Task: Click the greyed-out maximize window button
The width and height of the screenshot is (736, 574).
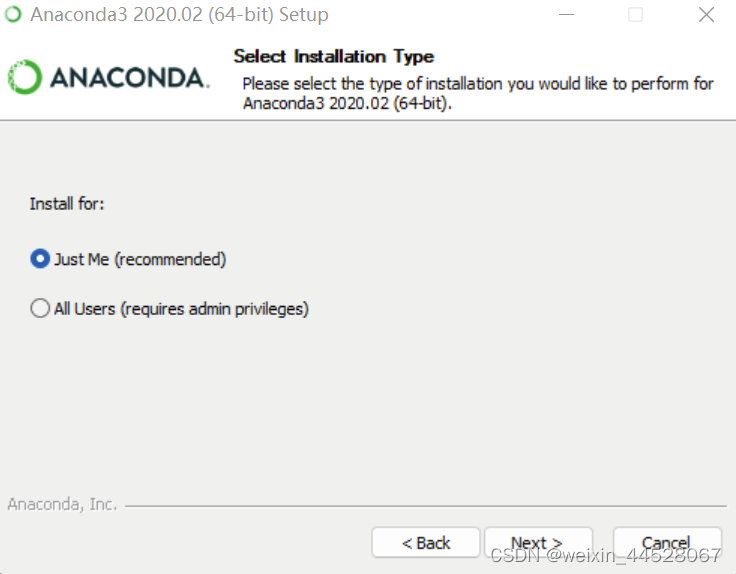Action: pos(636,15)
